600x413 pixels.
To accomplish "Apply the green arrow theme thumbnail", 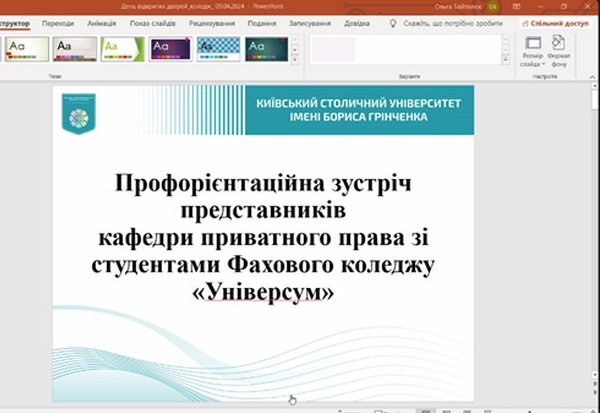I will pos(122,49).
